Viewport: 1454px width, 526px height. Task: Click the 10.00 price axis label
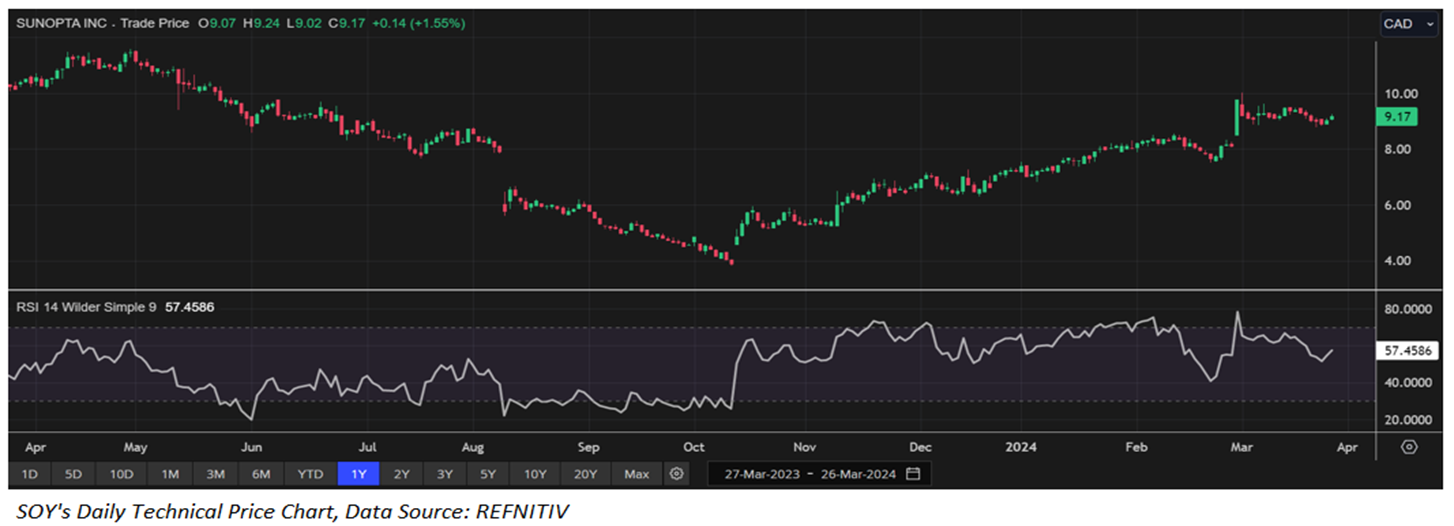1400,94
